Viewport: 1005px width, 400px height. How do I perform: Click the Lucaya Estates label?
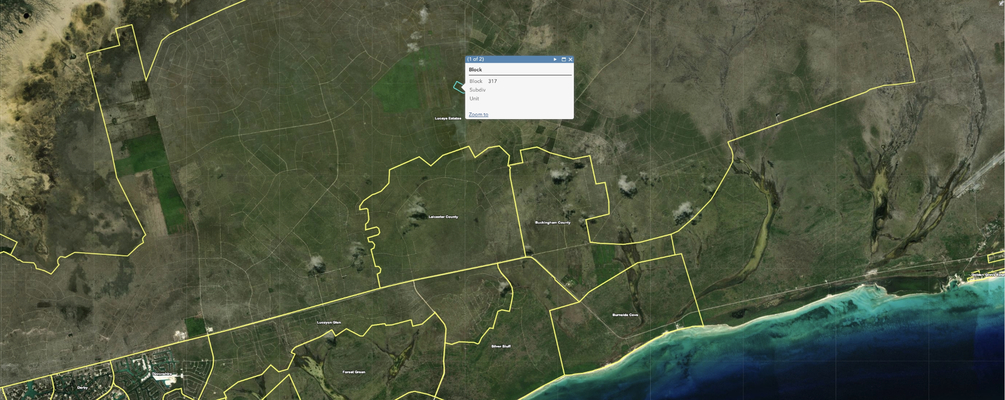pos(447,118)
